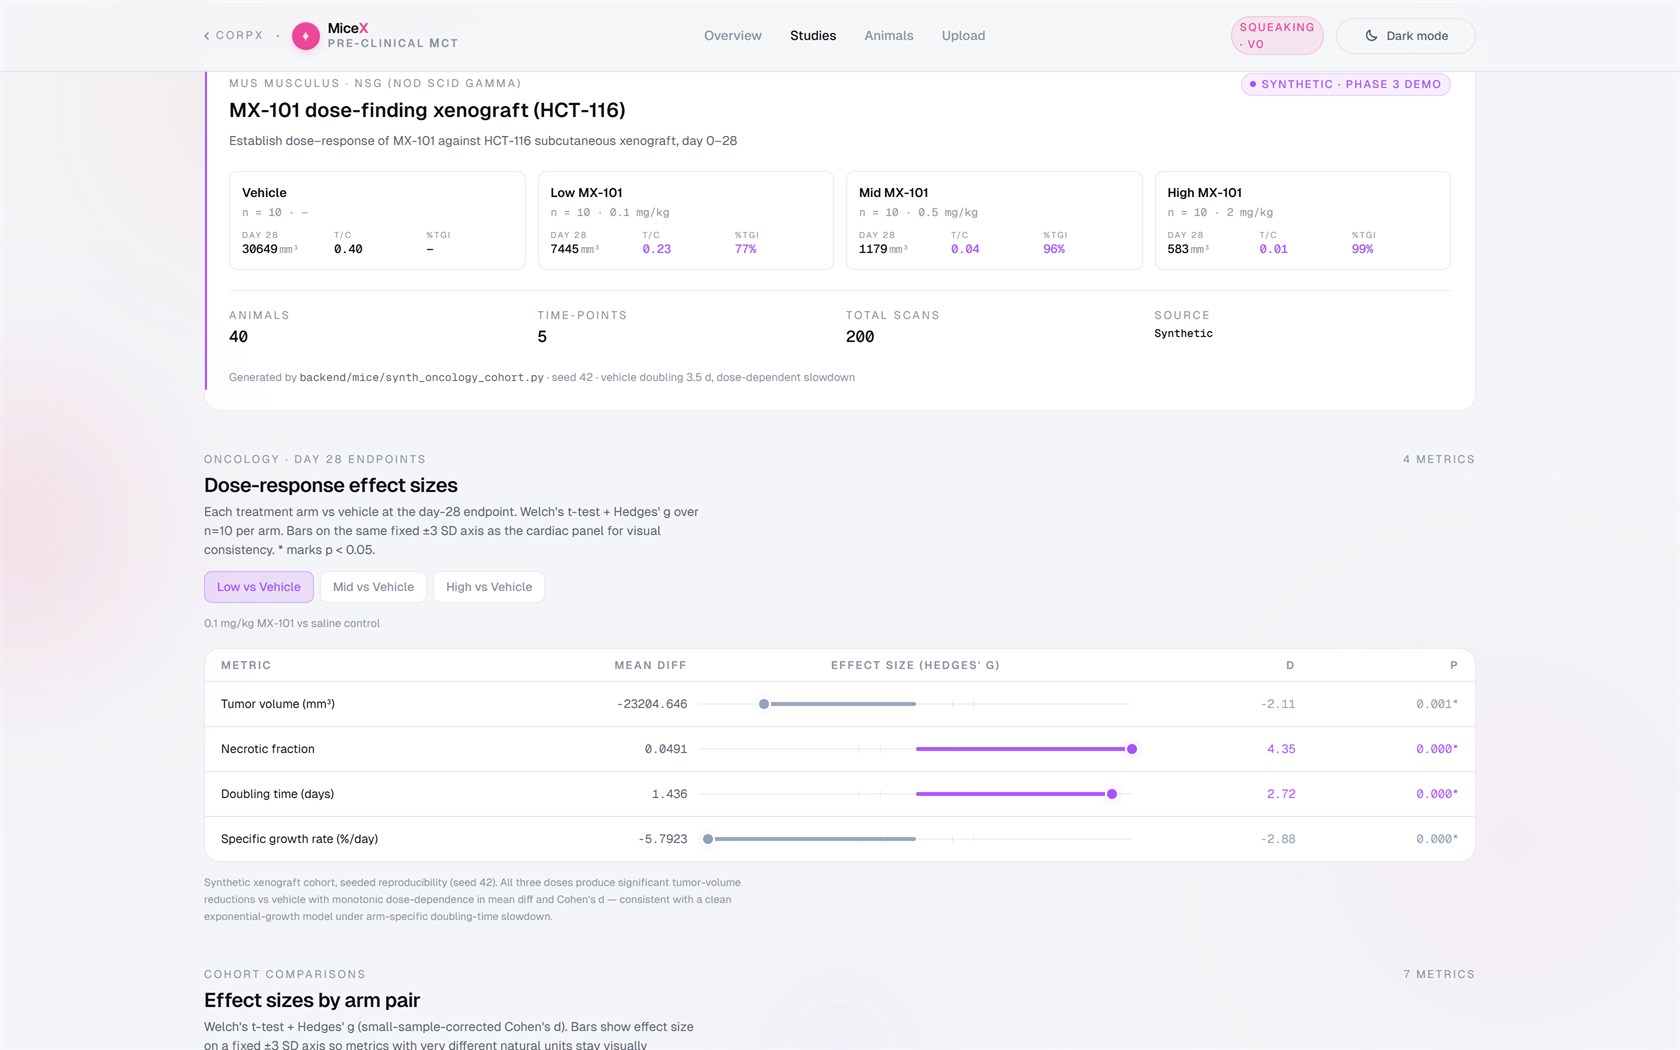Image resolution: width=1680 pixels, height=1050 pixels.
Task: Click the pink MiceX logo icon
Action: pyautogui.click(x=305, y=36)
